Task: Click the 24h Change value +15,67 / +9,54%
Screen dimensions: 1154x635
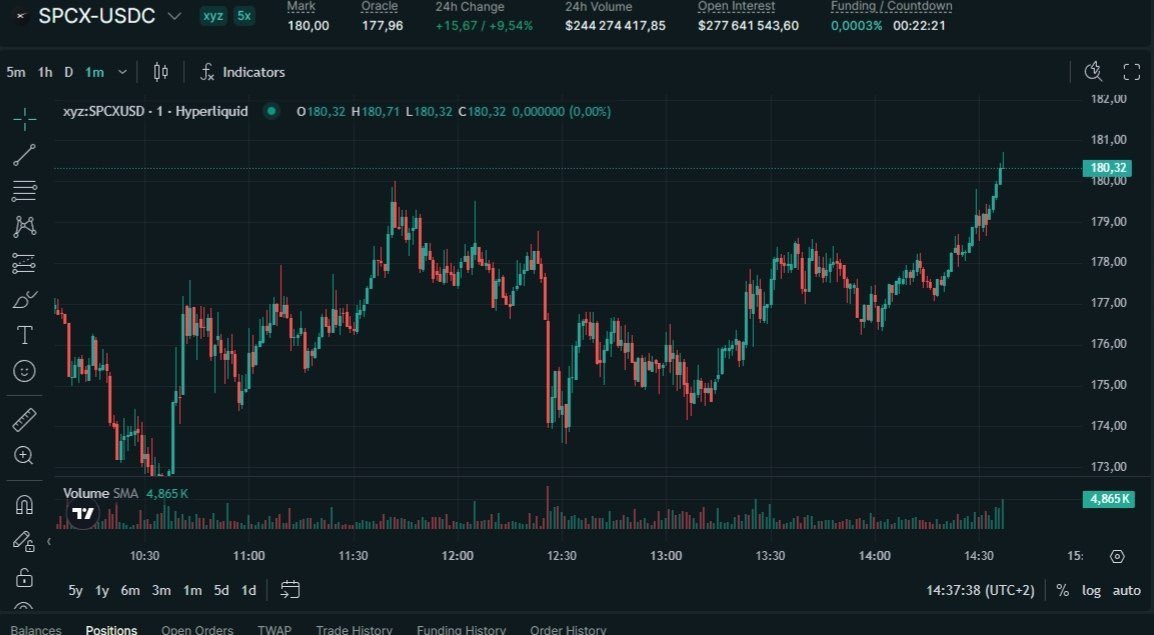Action: click(484, 26)
